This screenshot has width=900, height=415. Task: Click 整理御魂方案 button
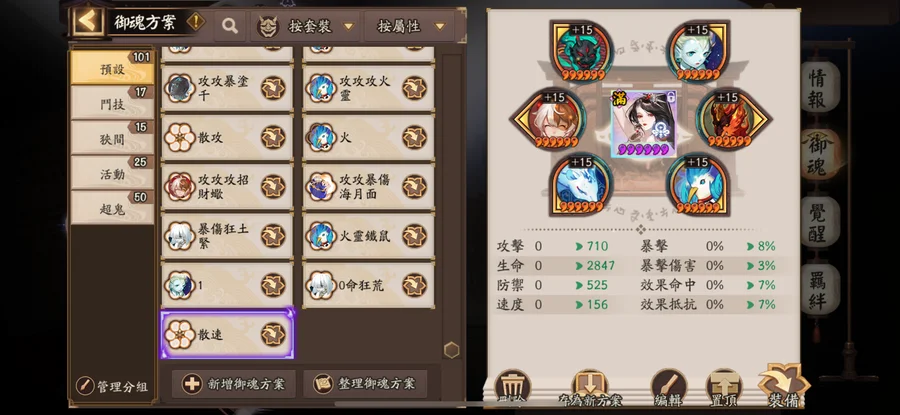tap(365, 384)
